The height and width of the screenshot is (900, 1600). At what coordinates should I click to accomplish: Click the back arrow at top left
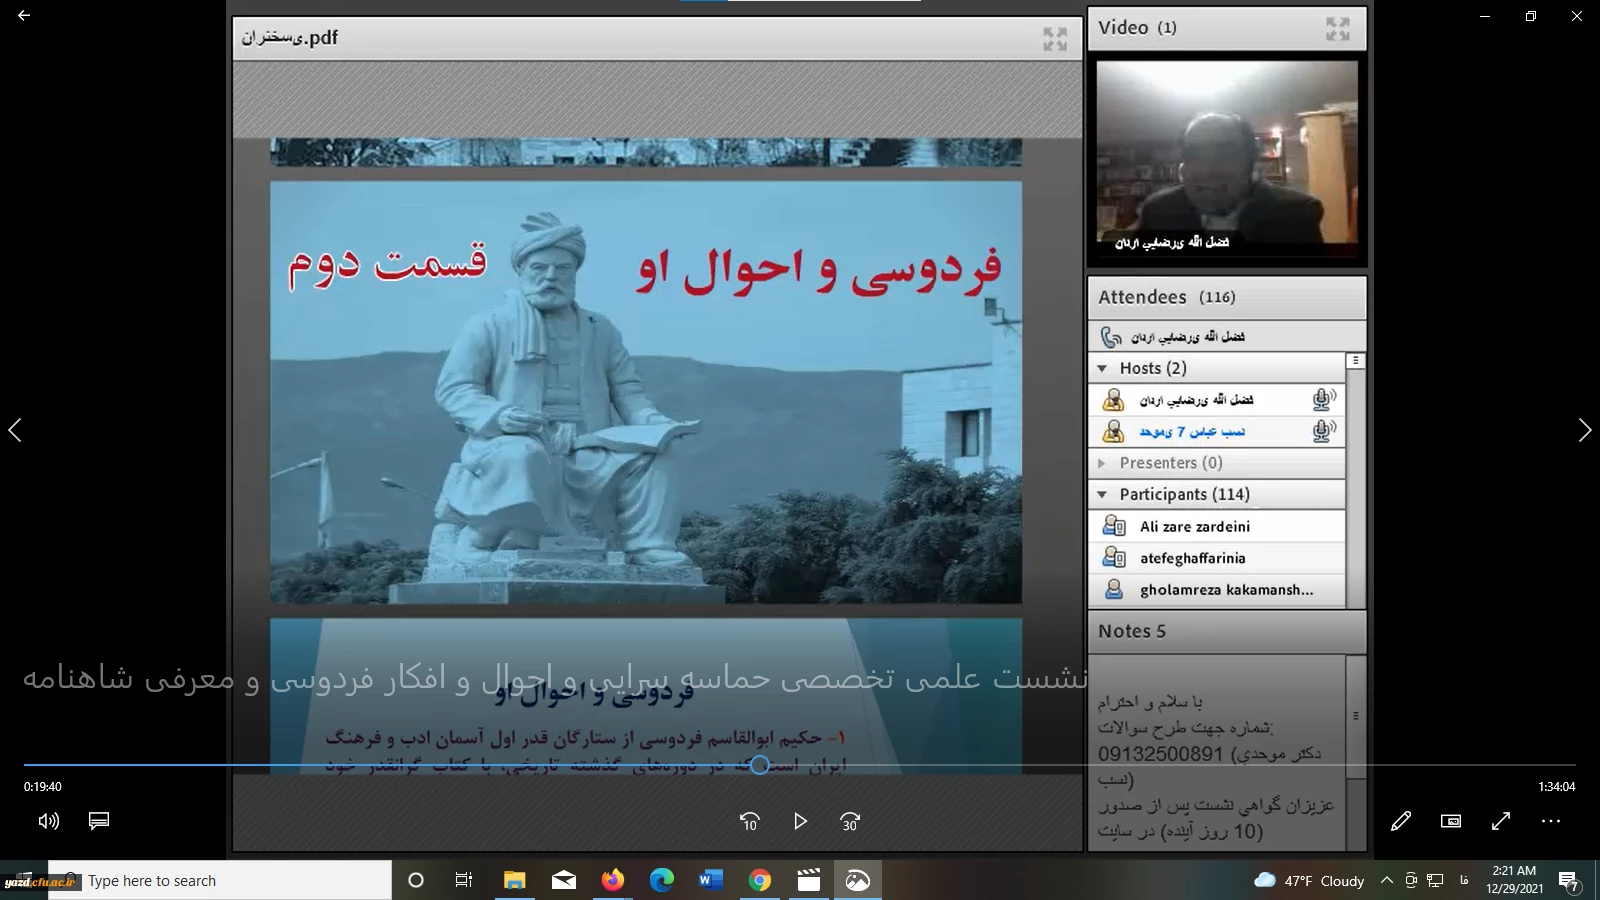coord(24,16)
